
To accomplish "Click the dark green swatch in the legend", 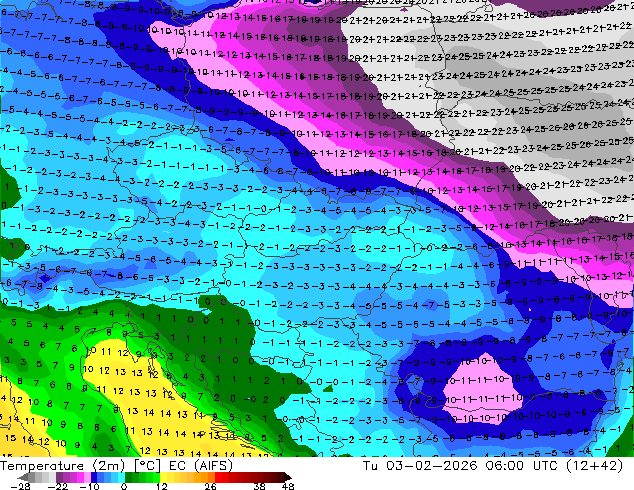I will [128, 477].
